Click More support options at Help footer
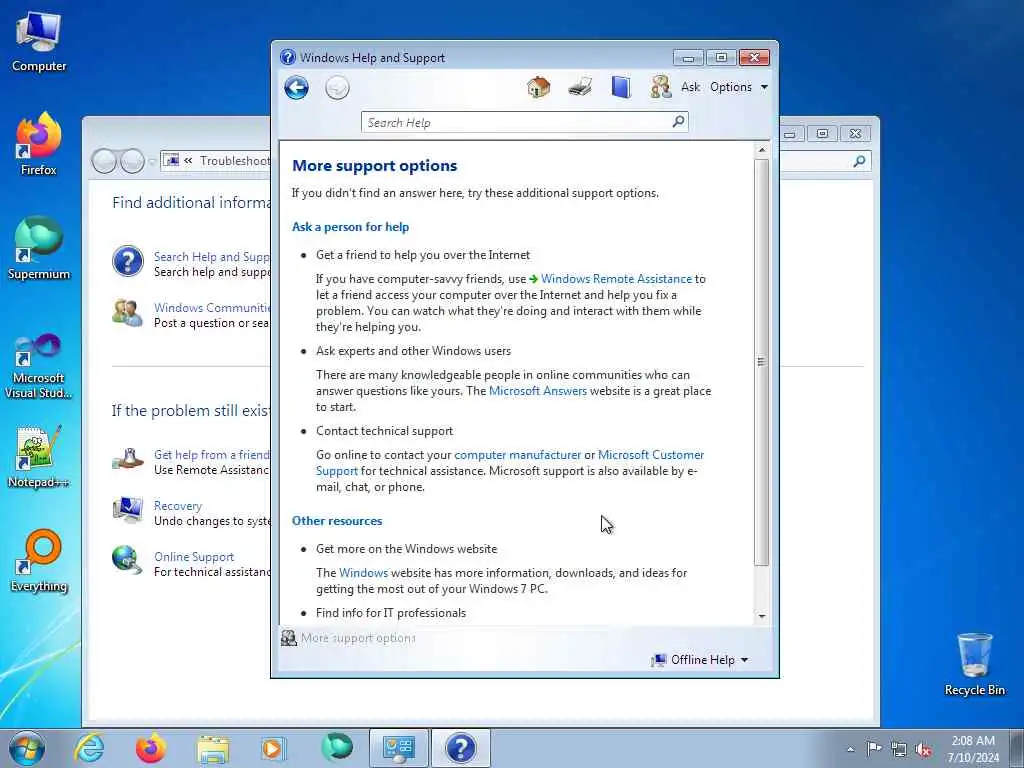The height and width of the screenshot is (768, 1024). [x=358, y=638]
